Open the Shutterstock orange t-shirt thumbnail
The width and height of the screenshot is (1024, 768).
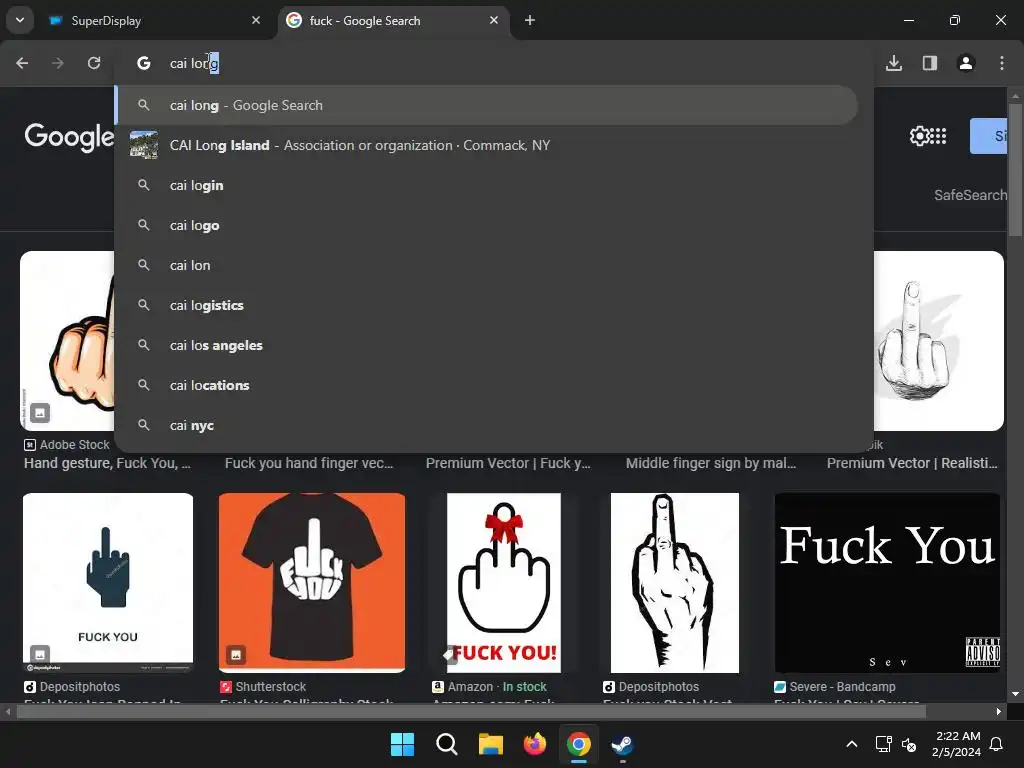click(x=312, y=583)
